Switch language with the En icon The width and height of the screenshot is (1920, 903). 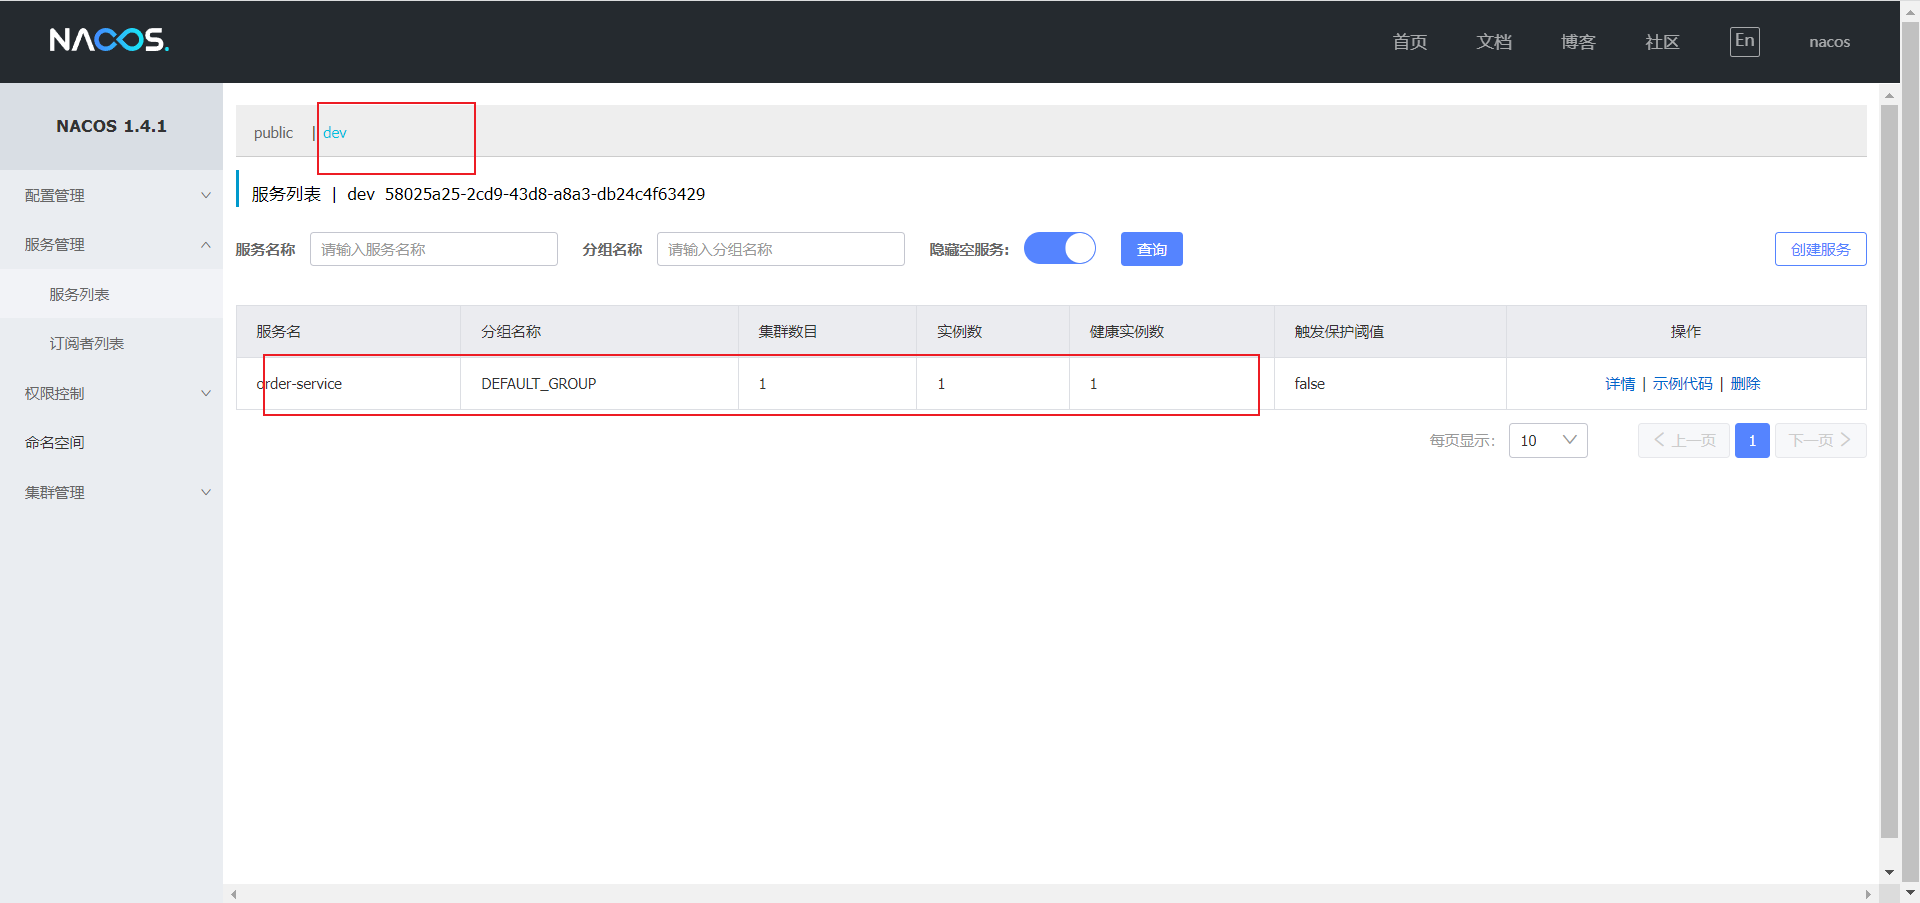(x=1744, y=41)
